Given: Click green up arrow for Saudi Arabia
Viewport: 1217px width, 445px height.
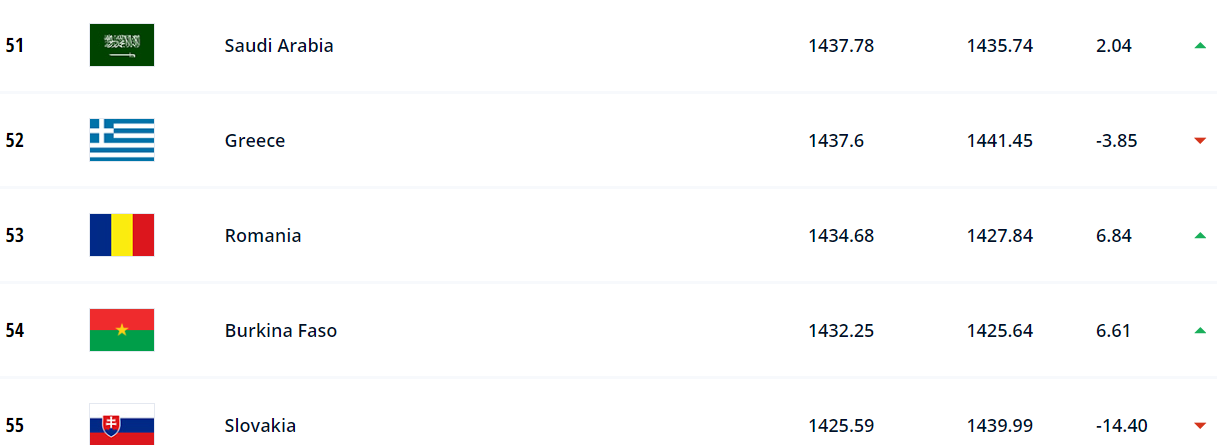Looking at the screenshot, I should 1200,45.
